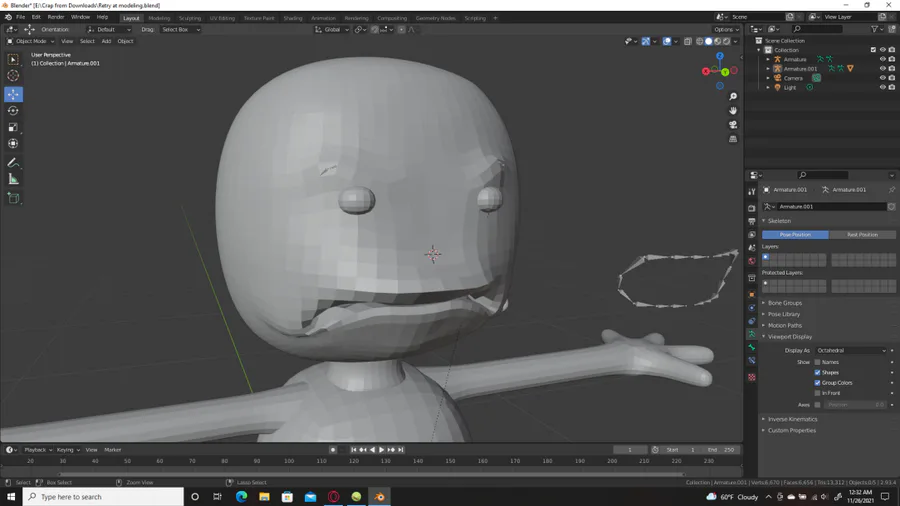Image resolution: width=900 pixels, height=506 pixels.
Task: Switch to the Sculpting workspace tab
Action: point(189,18)
